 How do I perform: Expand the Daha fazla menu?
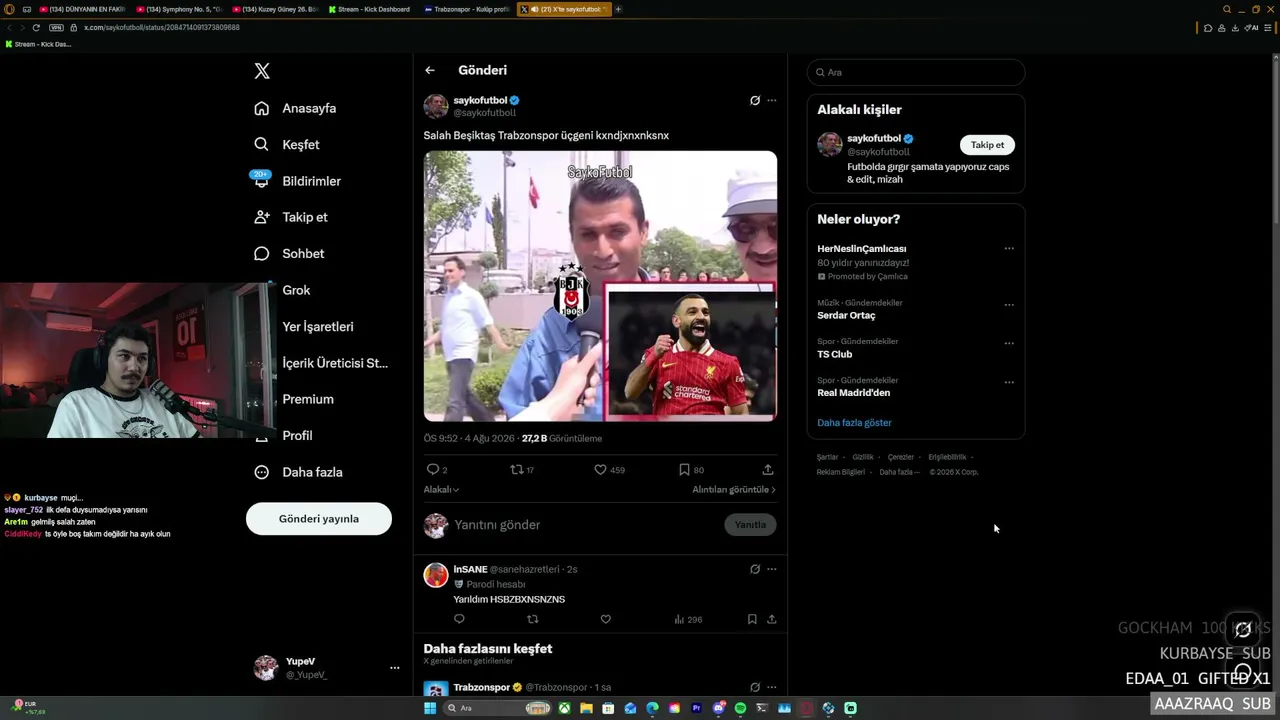pyautogui.click(x=298, y=472)
